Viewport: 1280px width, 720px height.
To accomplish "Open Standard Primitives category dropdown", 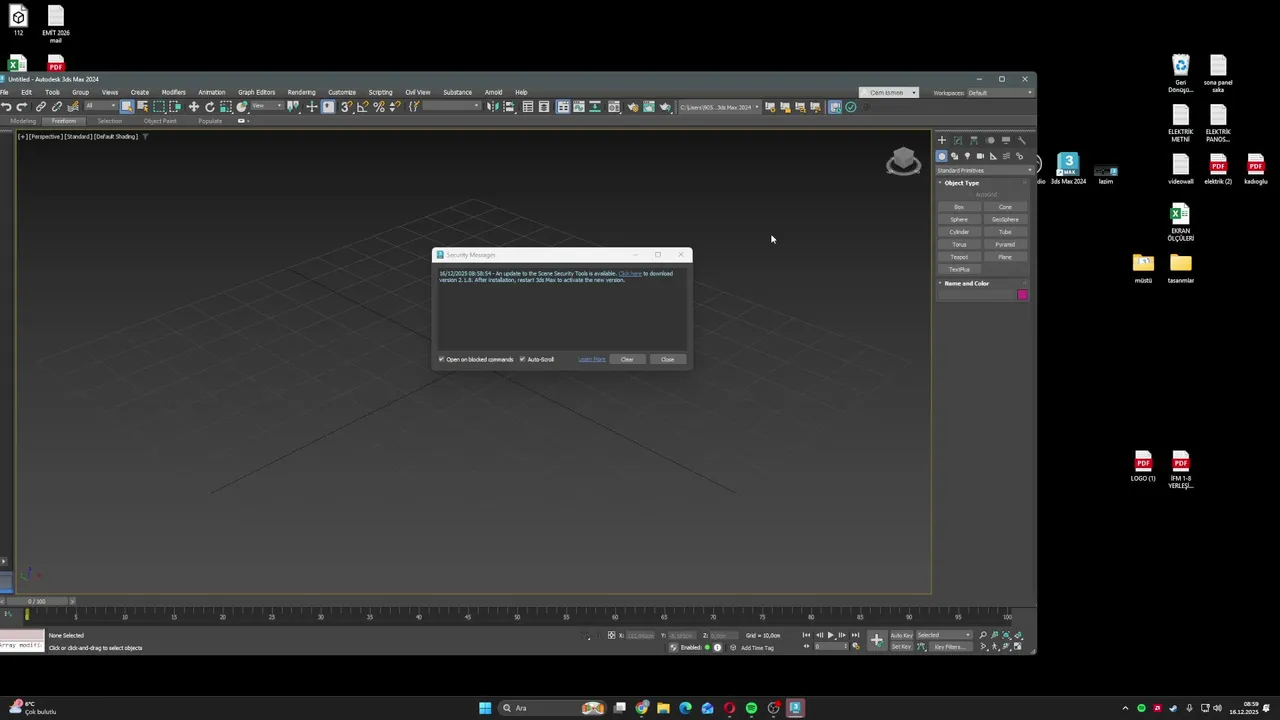I will point(984,170).
